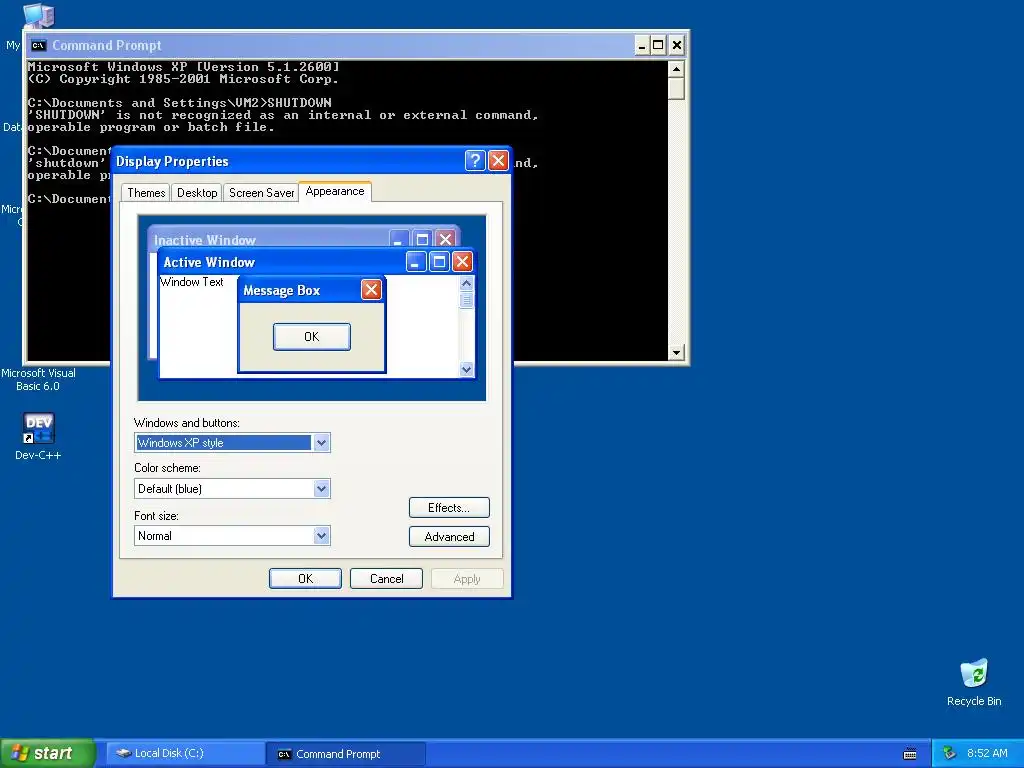Click the 8:52 AM system clock

(x=987, y=753)
